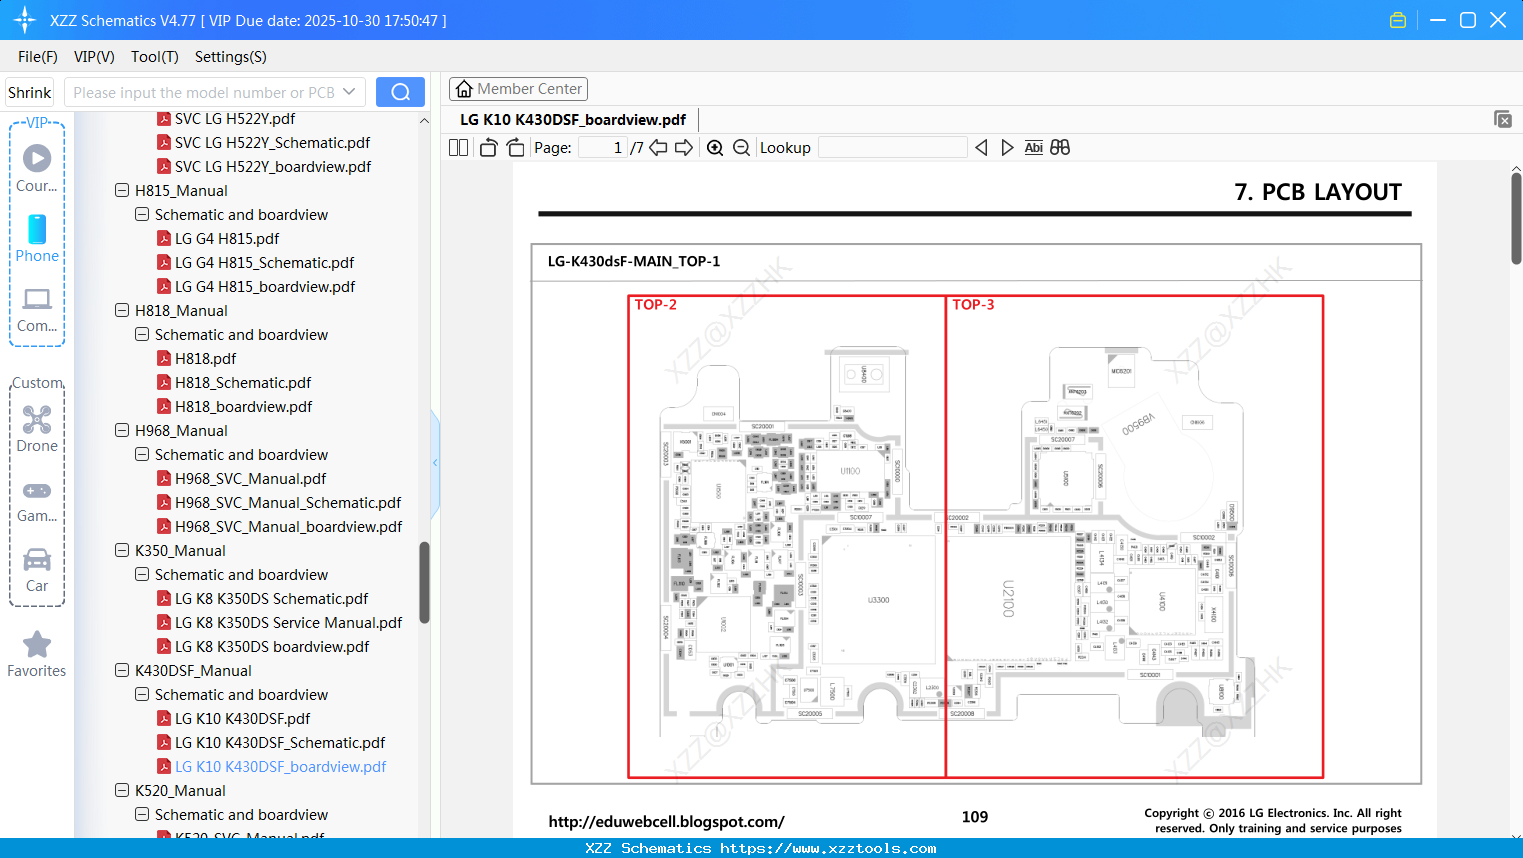This screenshot has width=1523, height=858.
Task: Open H818_boardview.pdf file
Action: tap(243, 406)
